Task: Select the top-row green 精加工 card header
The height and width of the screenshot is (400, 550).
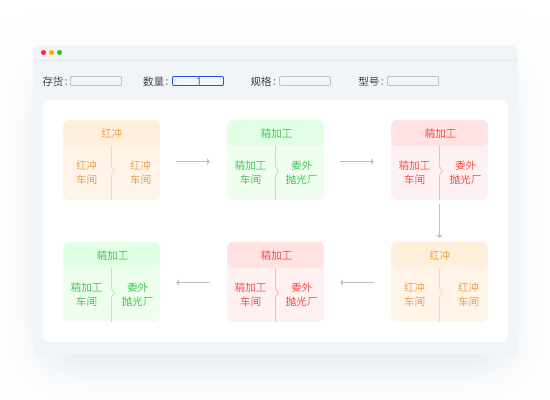Action: (x=275, y=133)
